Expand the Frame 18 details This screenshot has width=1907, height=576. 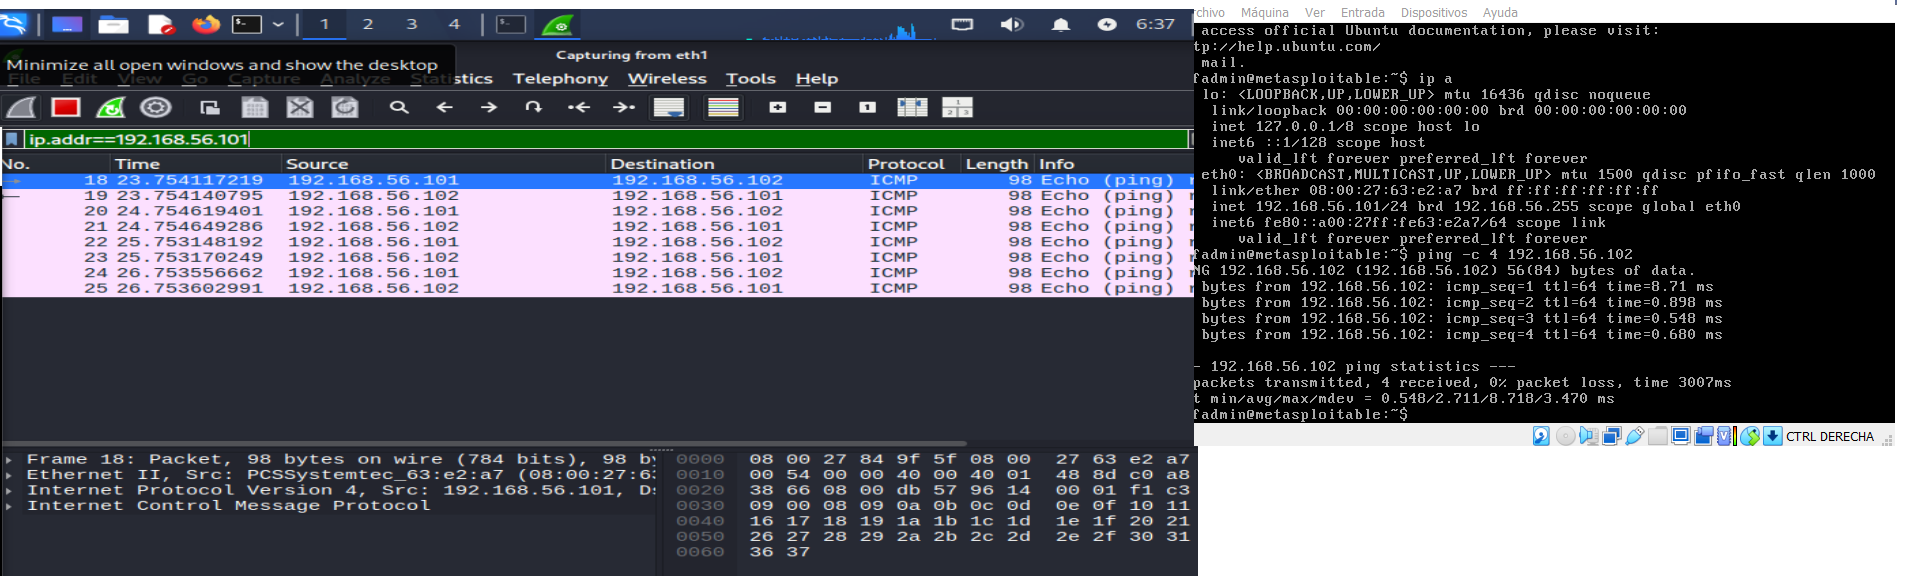point(10,460)
